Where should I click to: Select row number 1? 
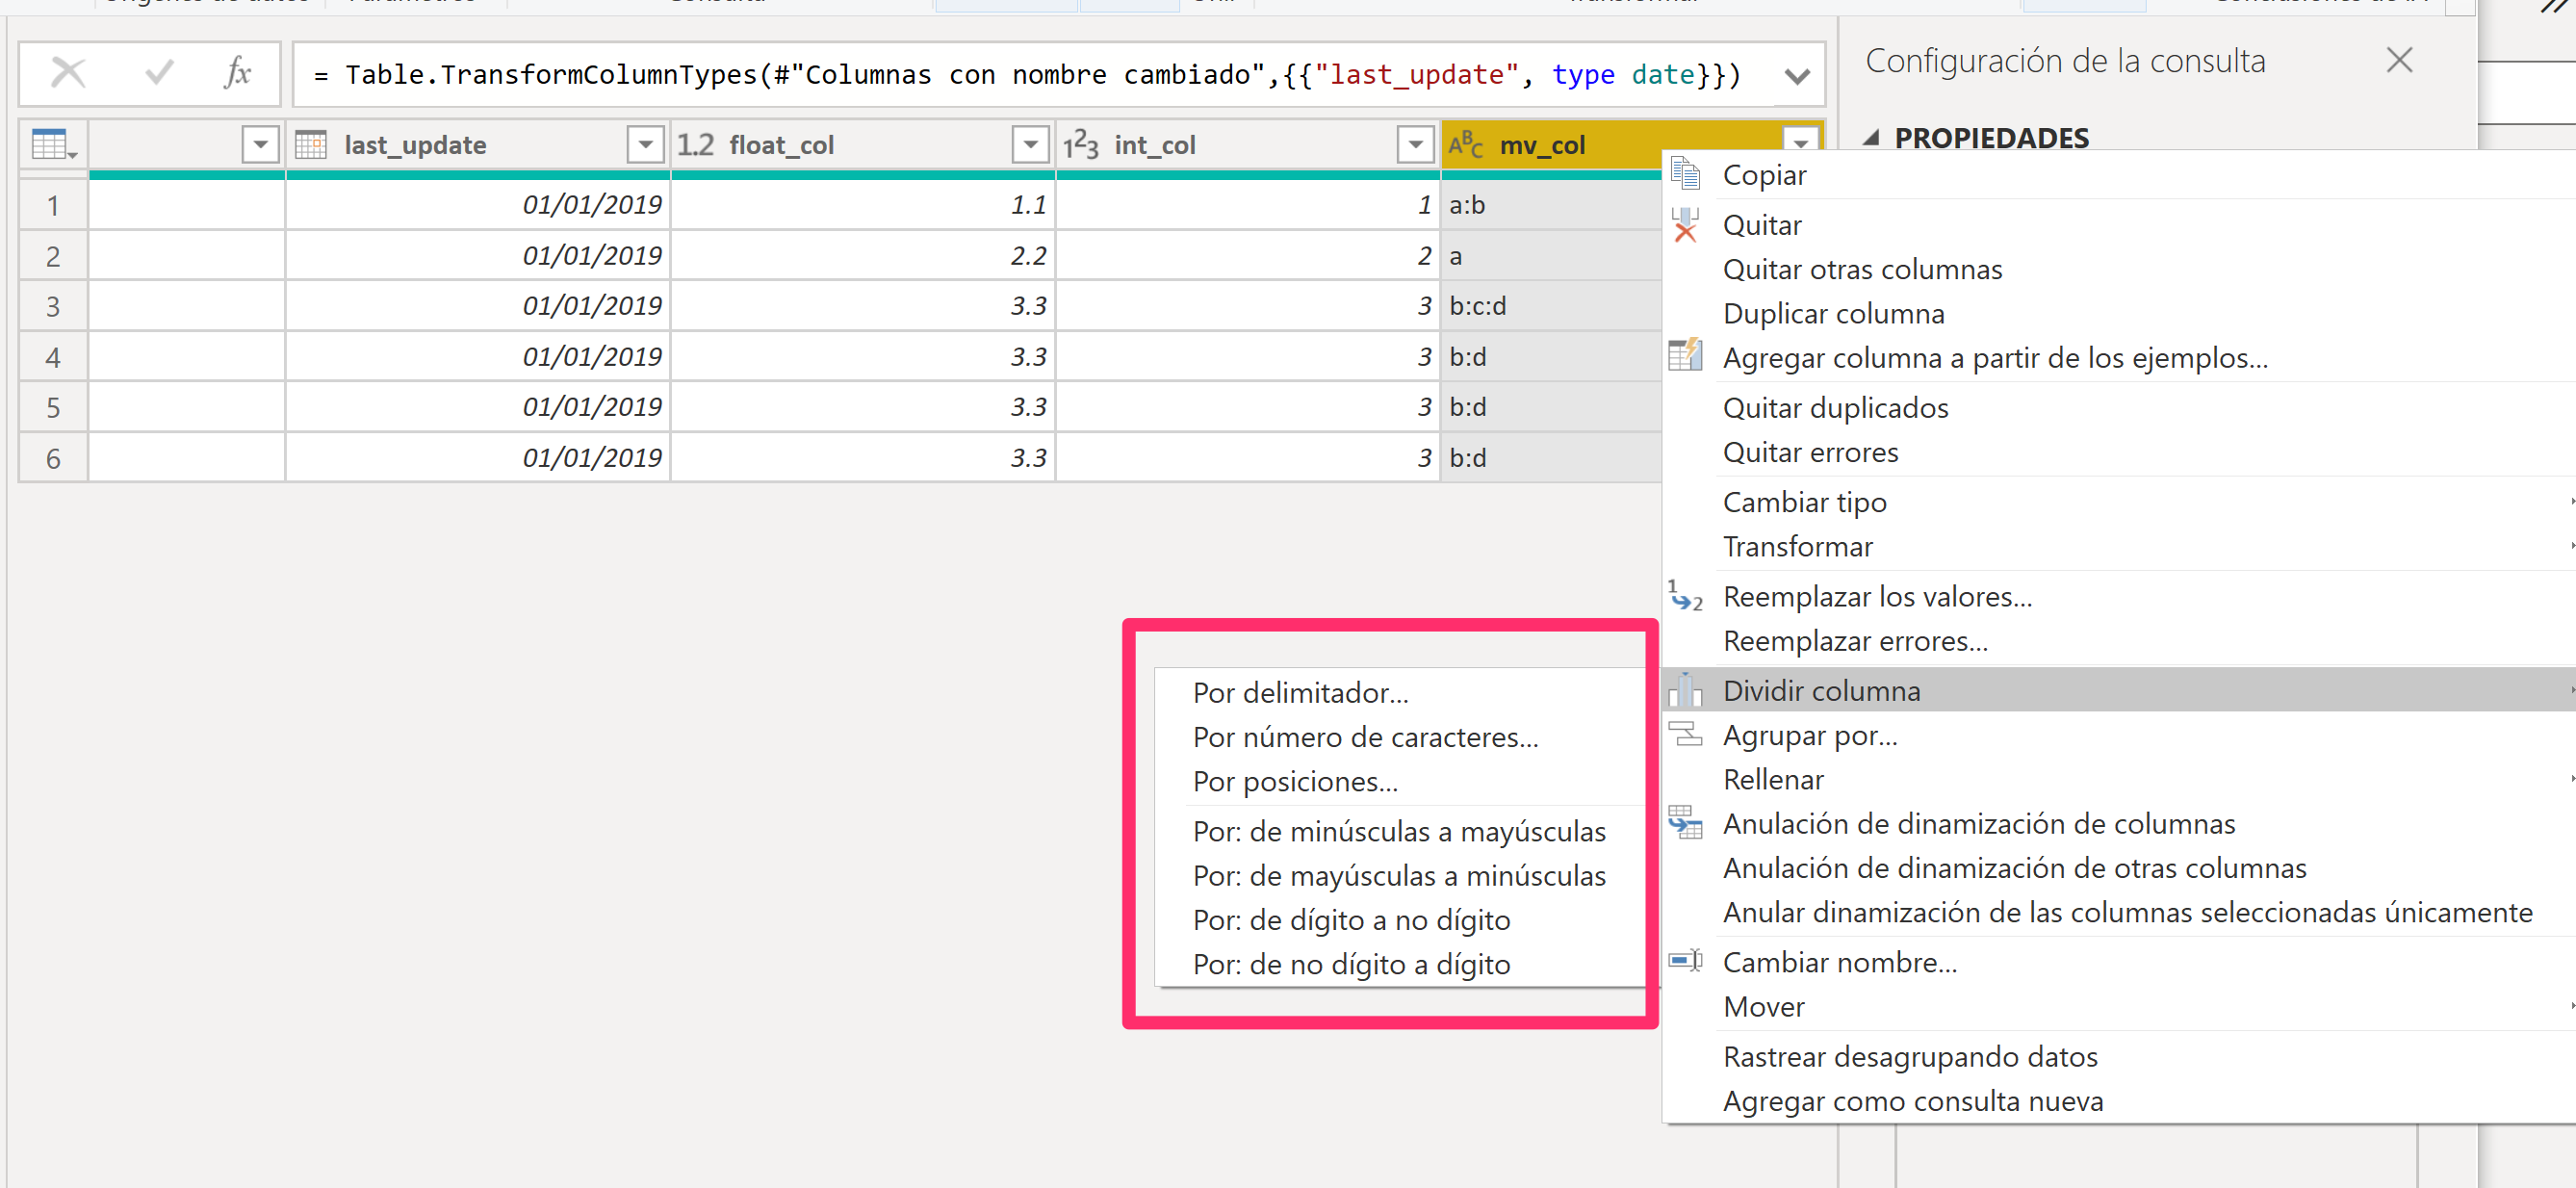coord(53,205)
